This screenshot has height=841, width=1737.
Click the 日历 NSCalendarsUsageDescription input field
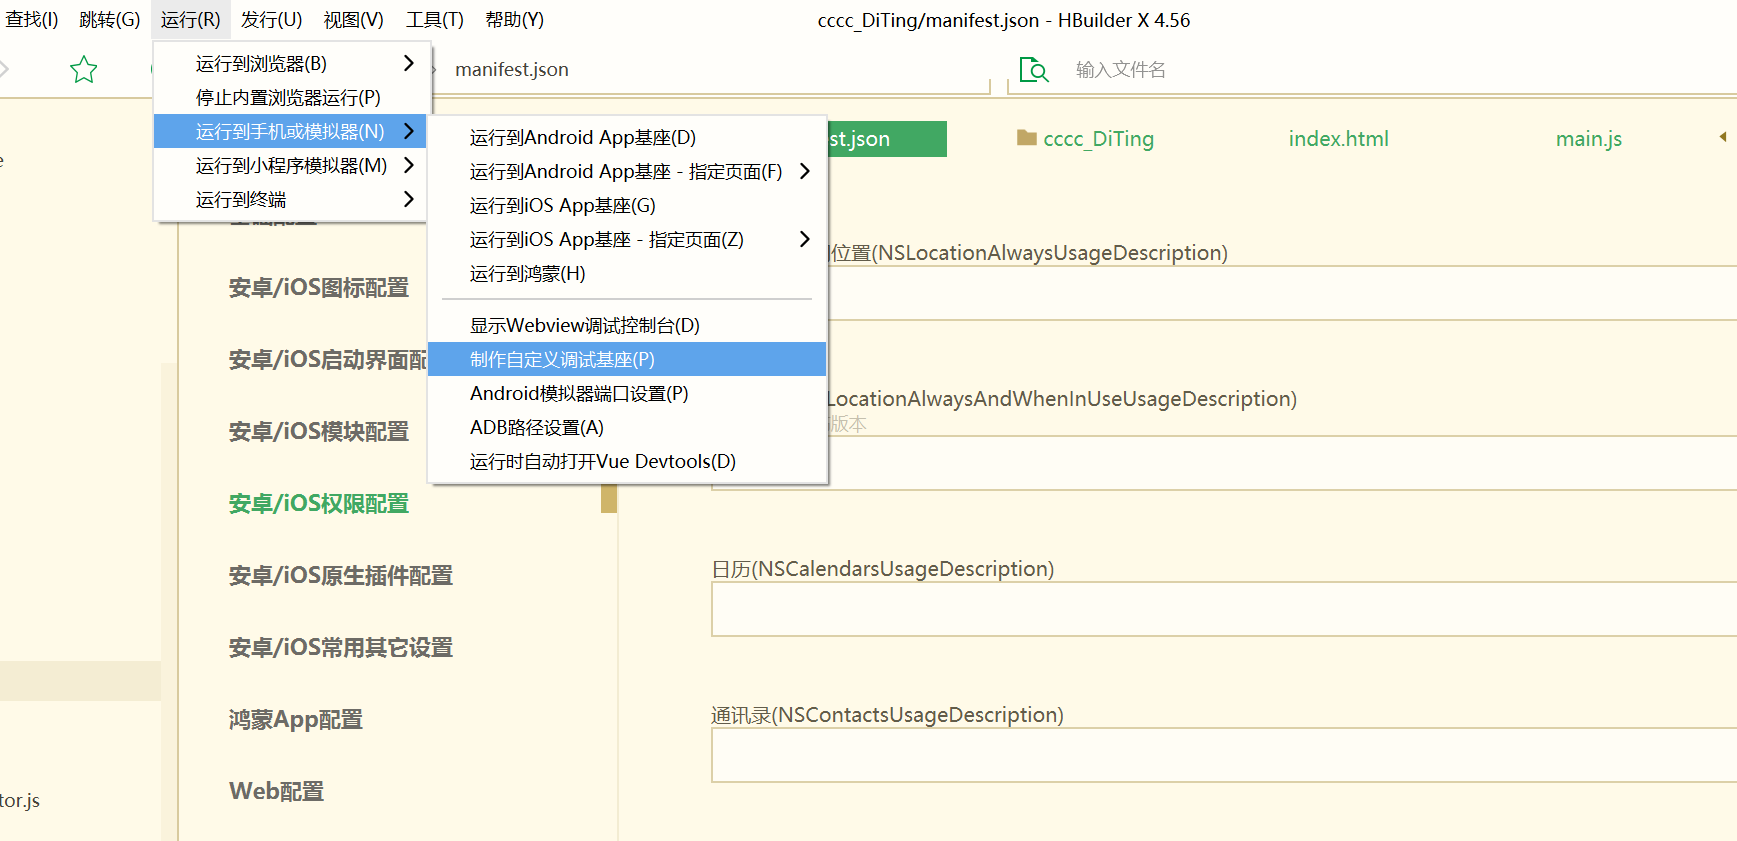(x=1224, y=609)
